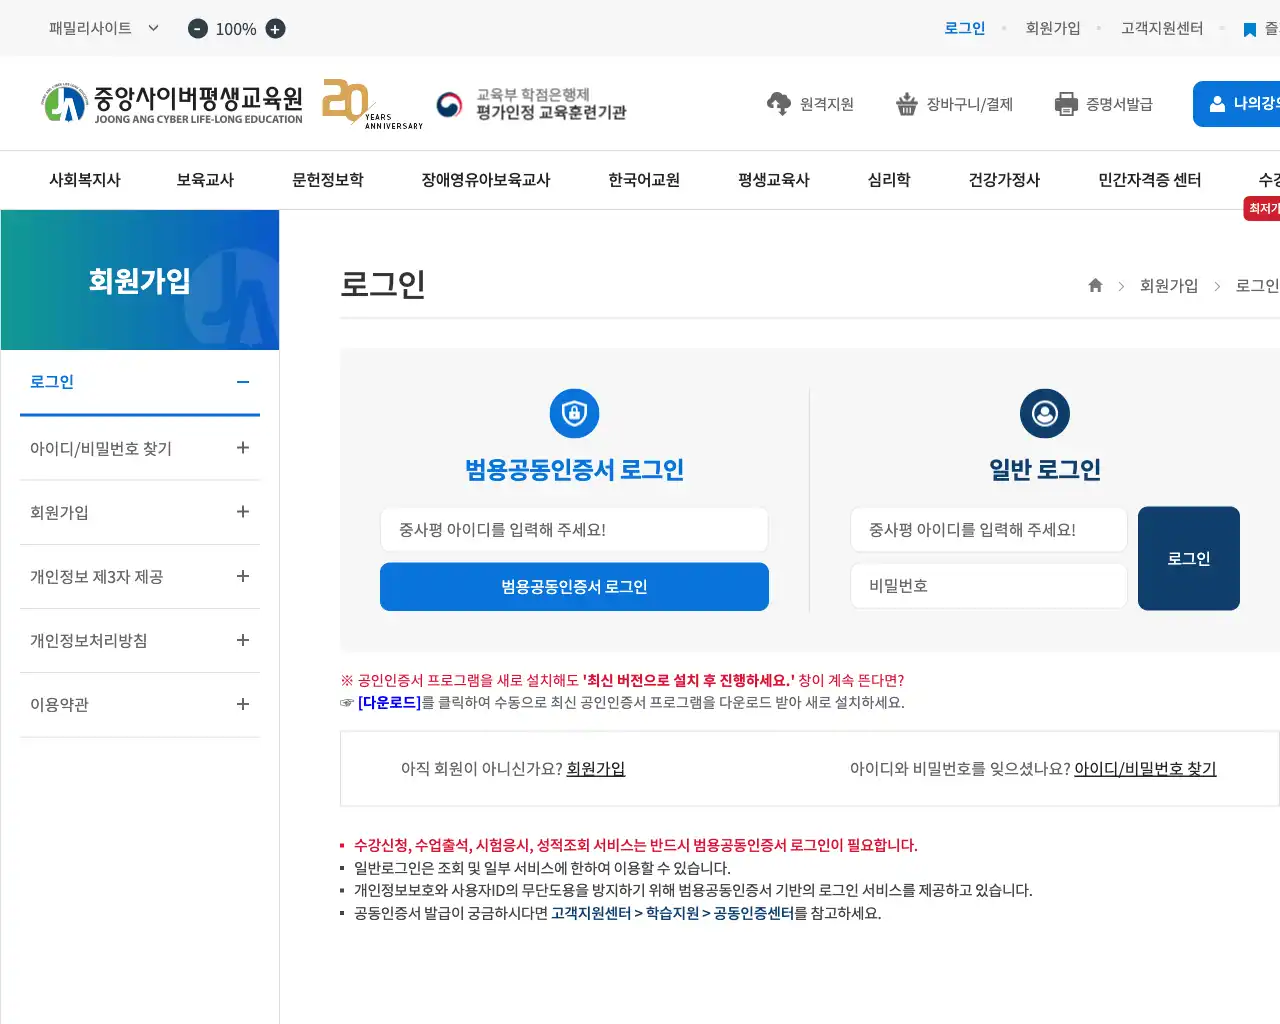Expand the 이용약관 sidebar section
The width and height of the screenshot is (1280, 1024).
pos(140,704)
